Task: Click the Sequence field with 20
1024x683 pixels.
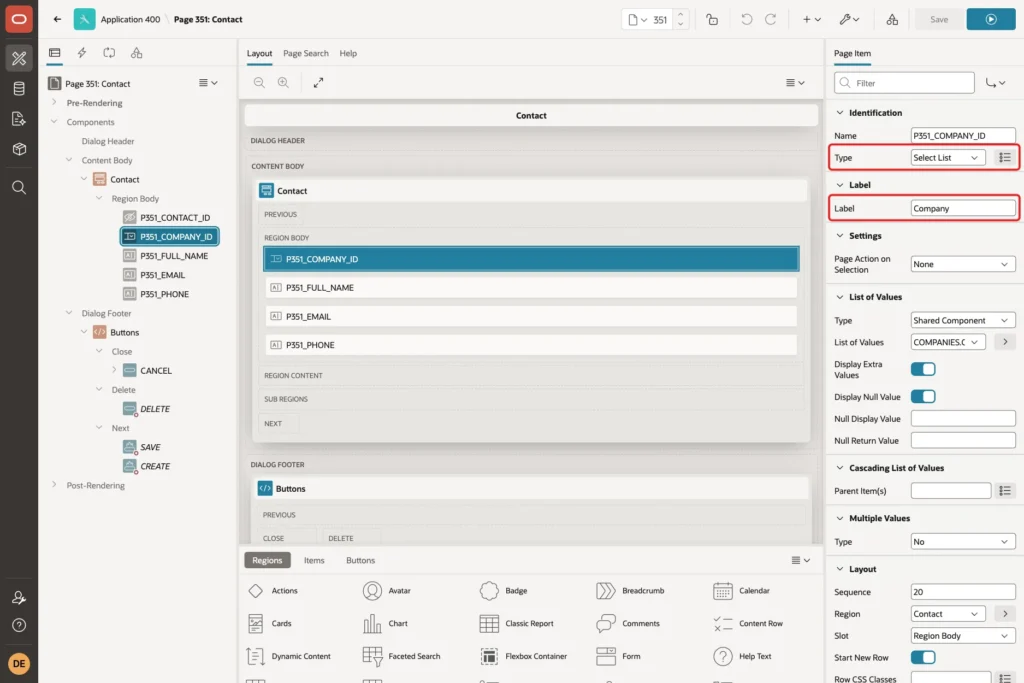Action: click(x=963, y=592)
